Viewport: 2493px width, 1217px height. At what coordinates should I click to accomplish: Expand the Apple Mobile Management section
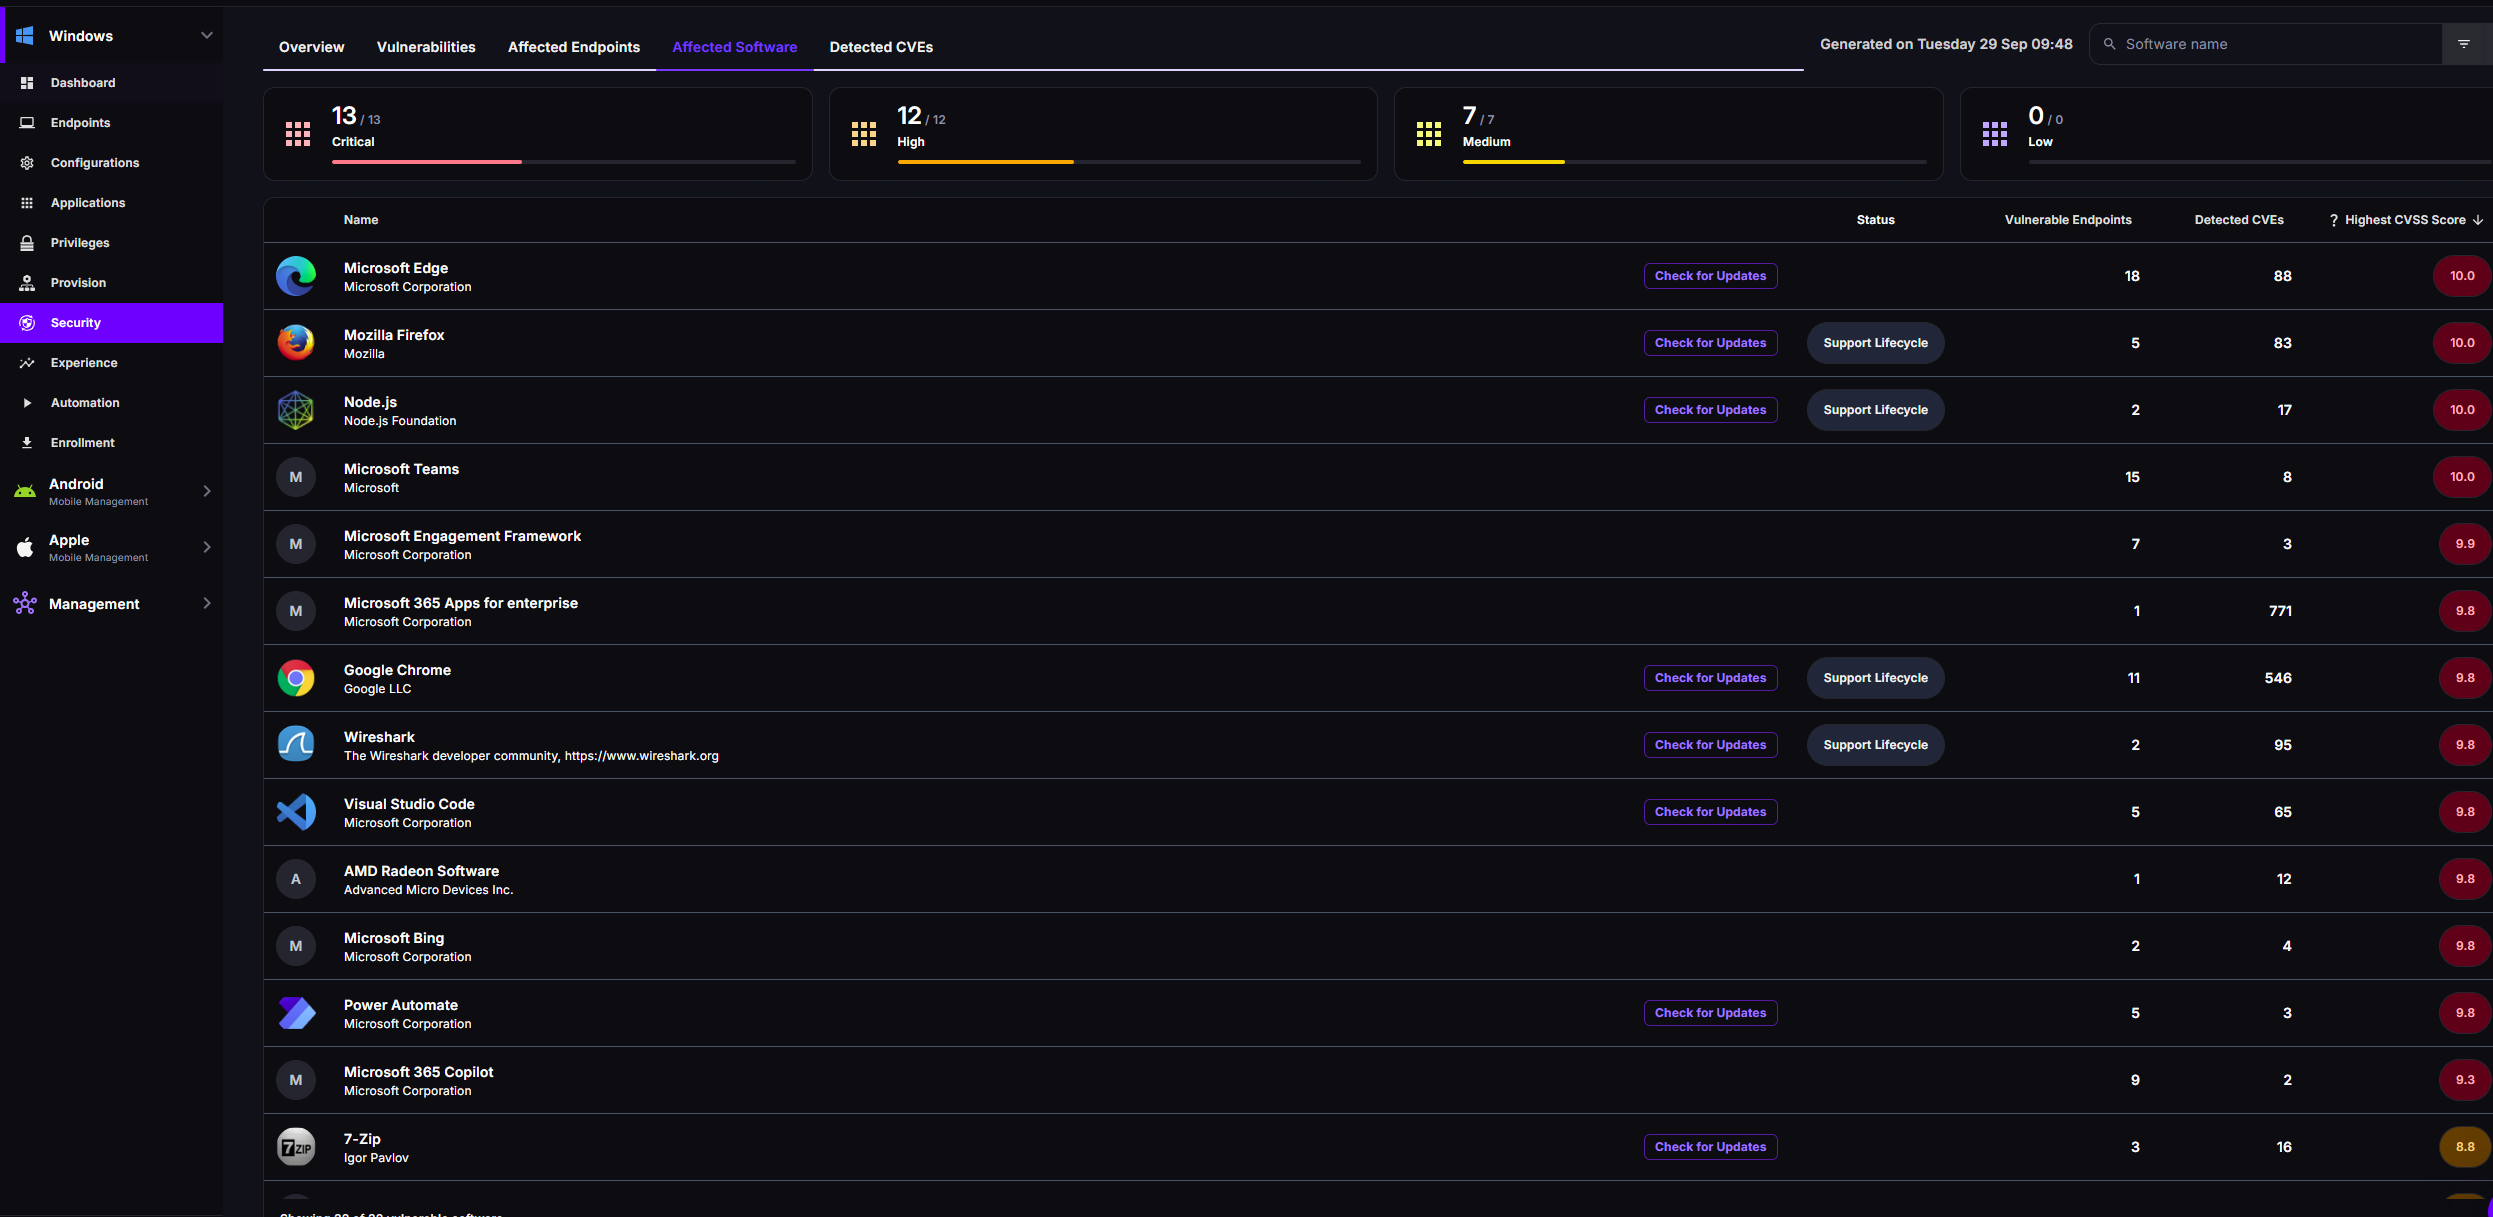207,547
